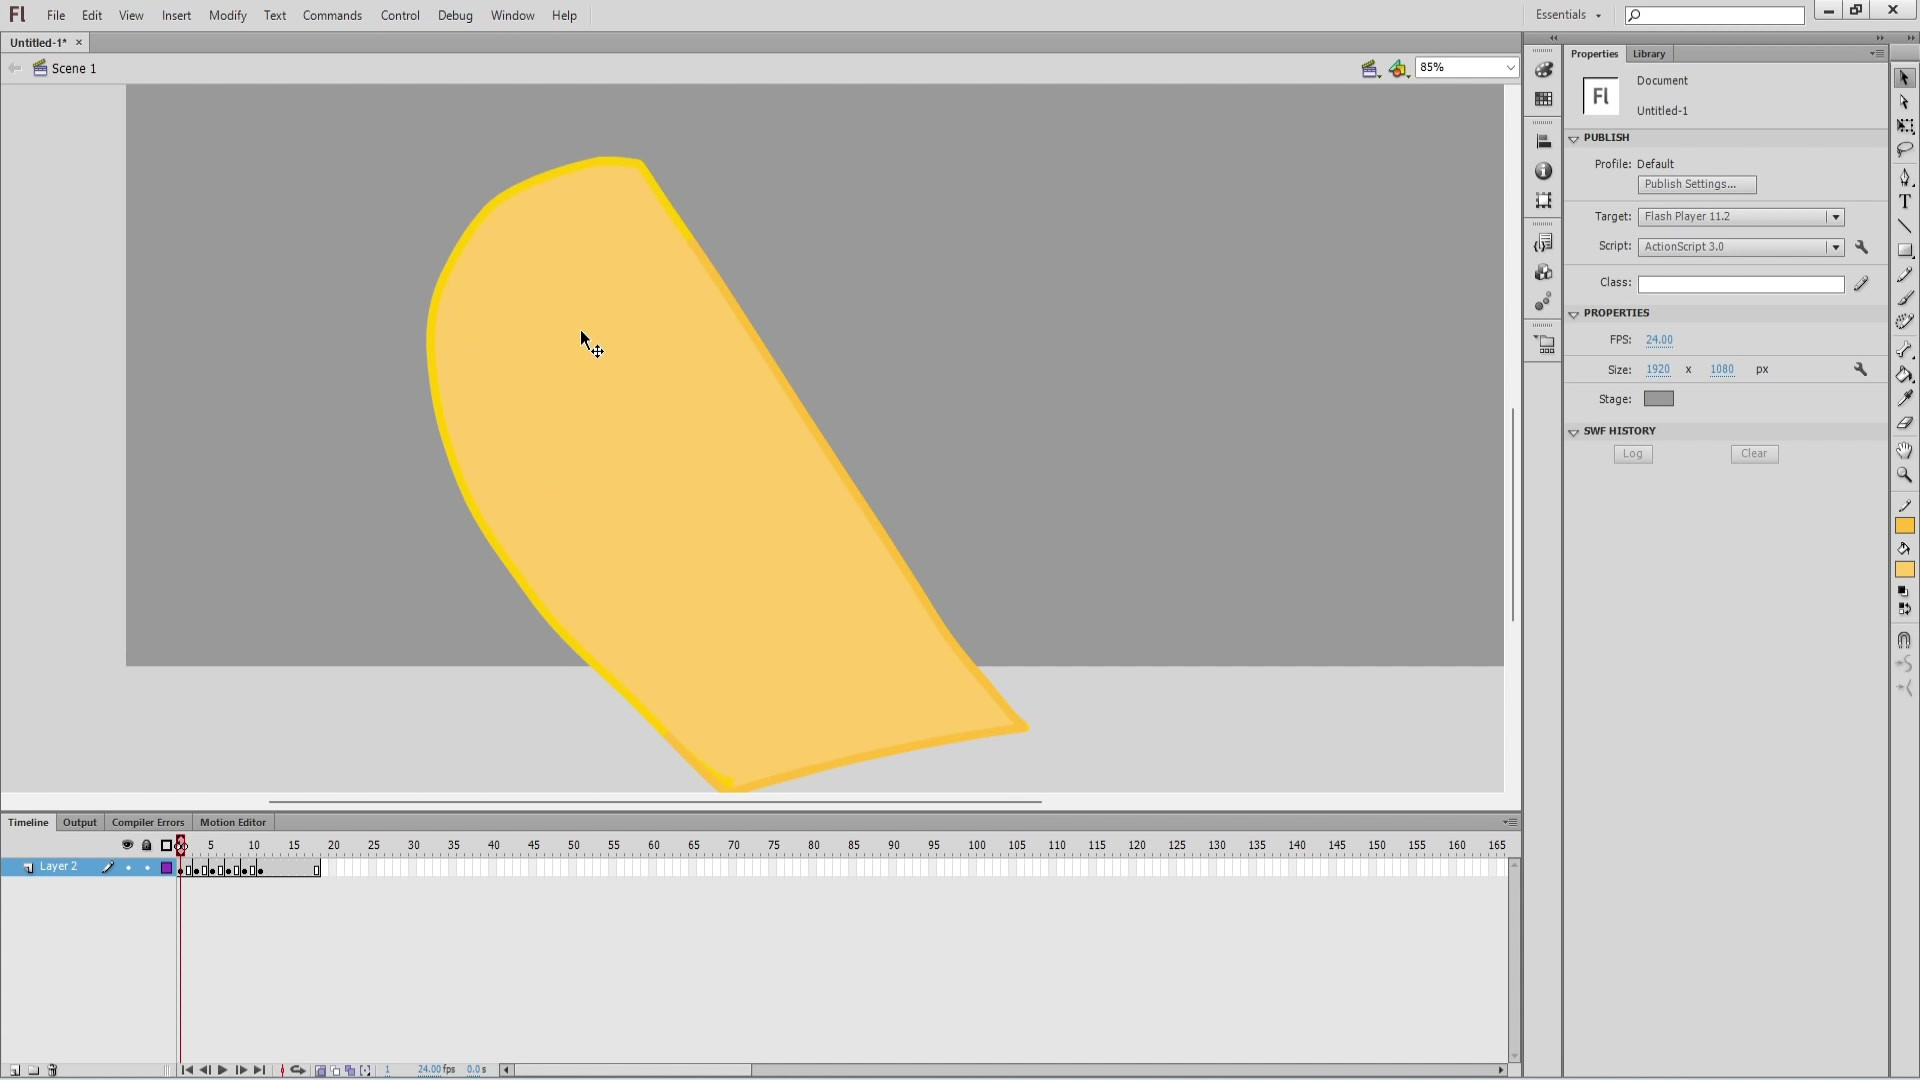This screenshot has width=1920, height=1080.
Task: Open the Transform panel icon
Action: pos(1544,200)
